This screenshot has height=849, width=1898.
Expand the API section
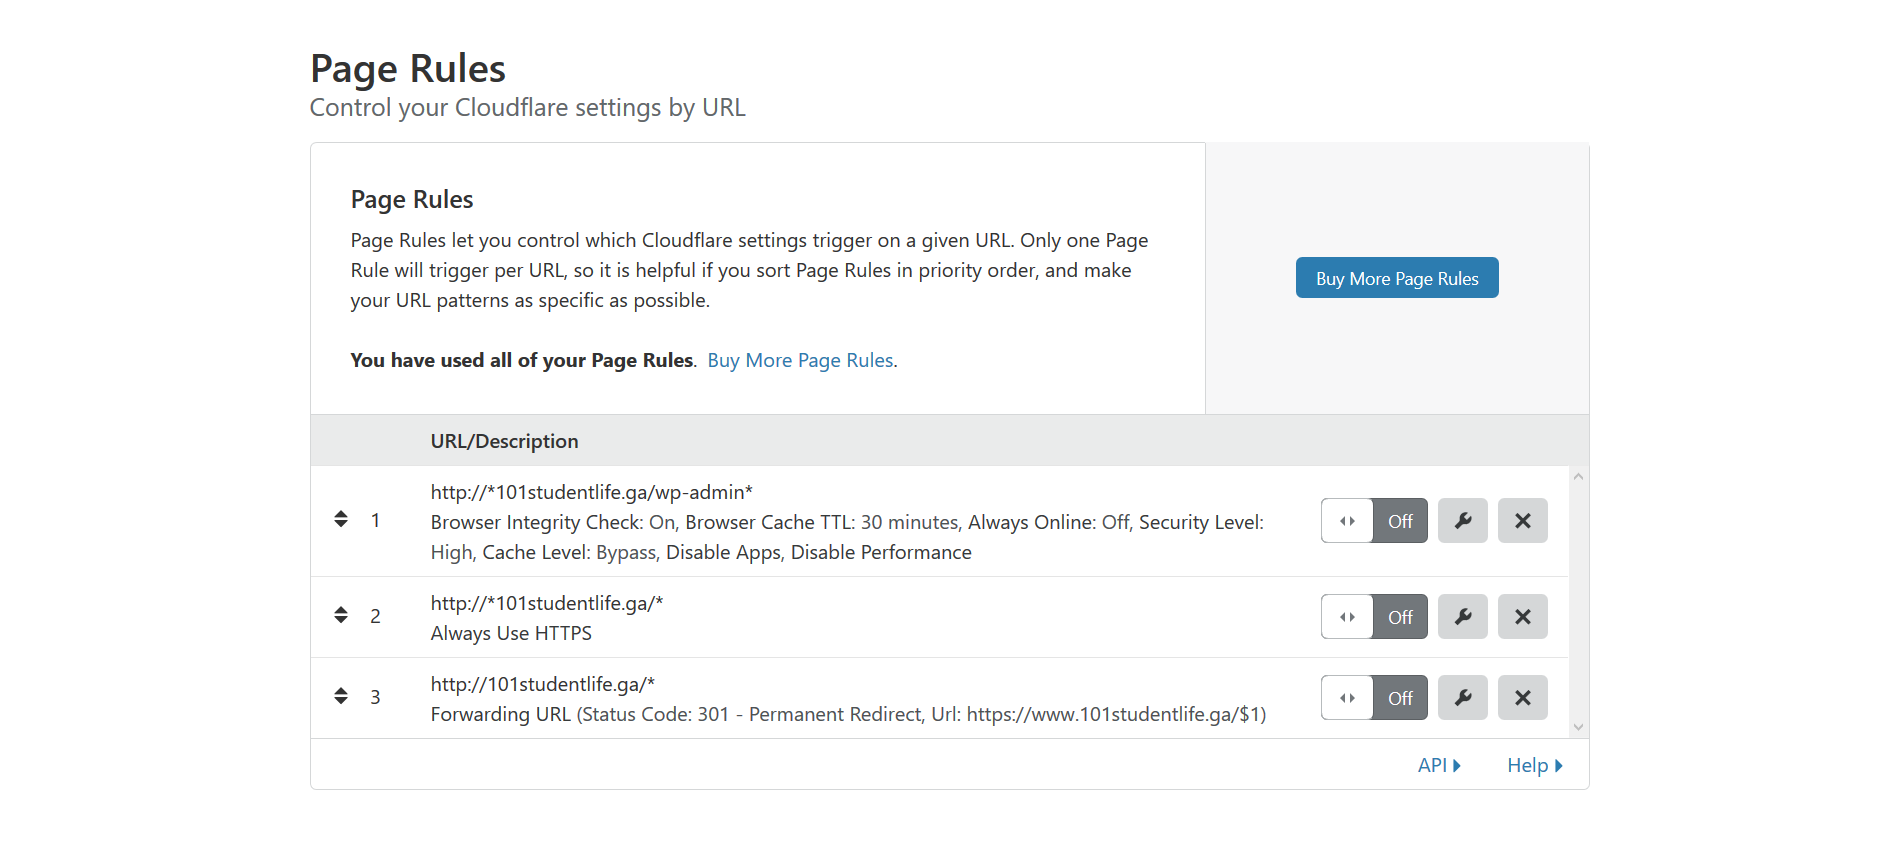[x=1438, y=765]
